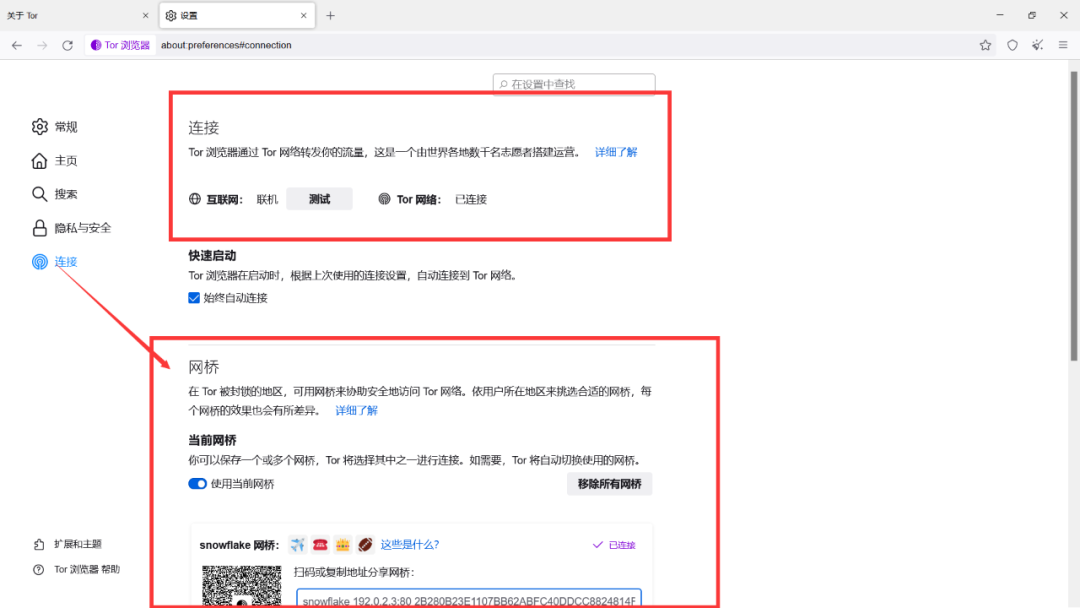Image resolution: width=1080 pixels, height=608 pixels.
Task: Open 搜索 settings category
Action: [x=55, y=194]
